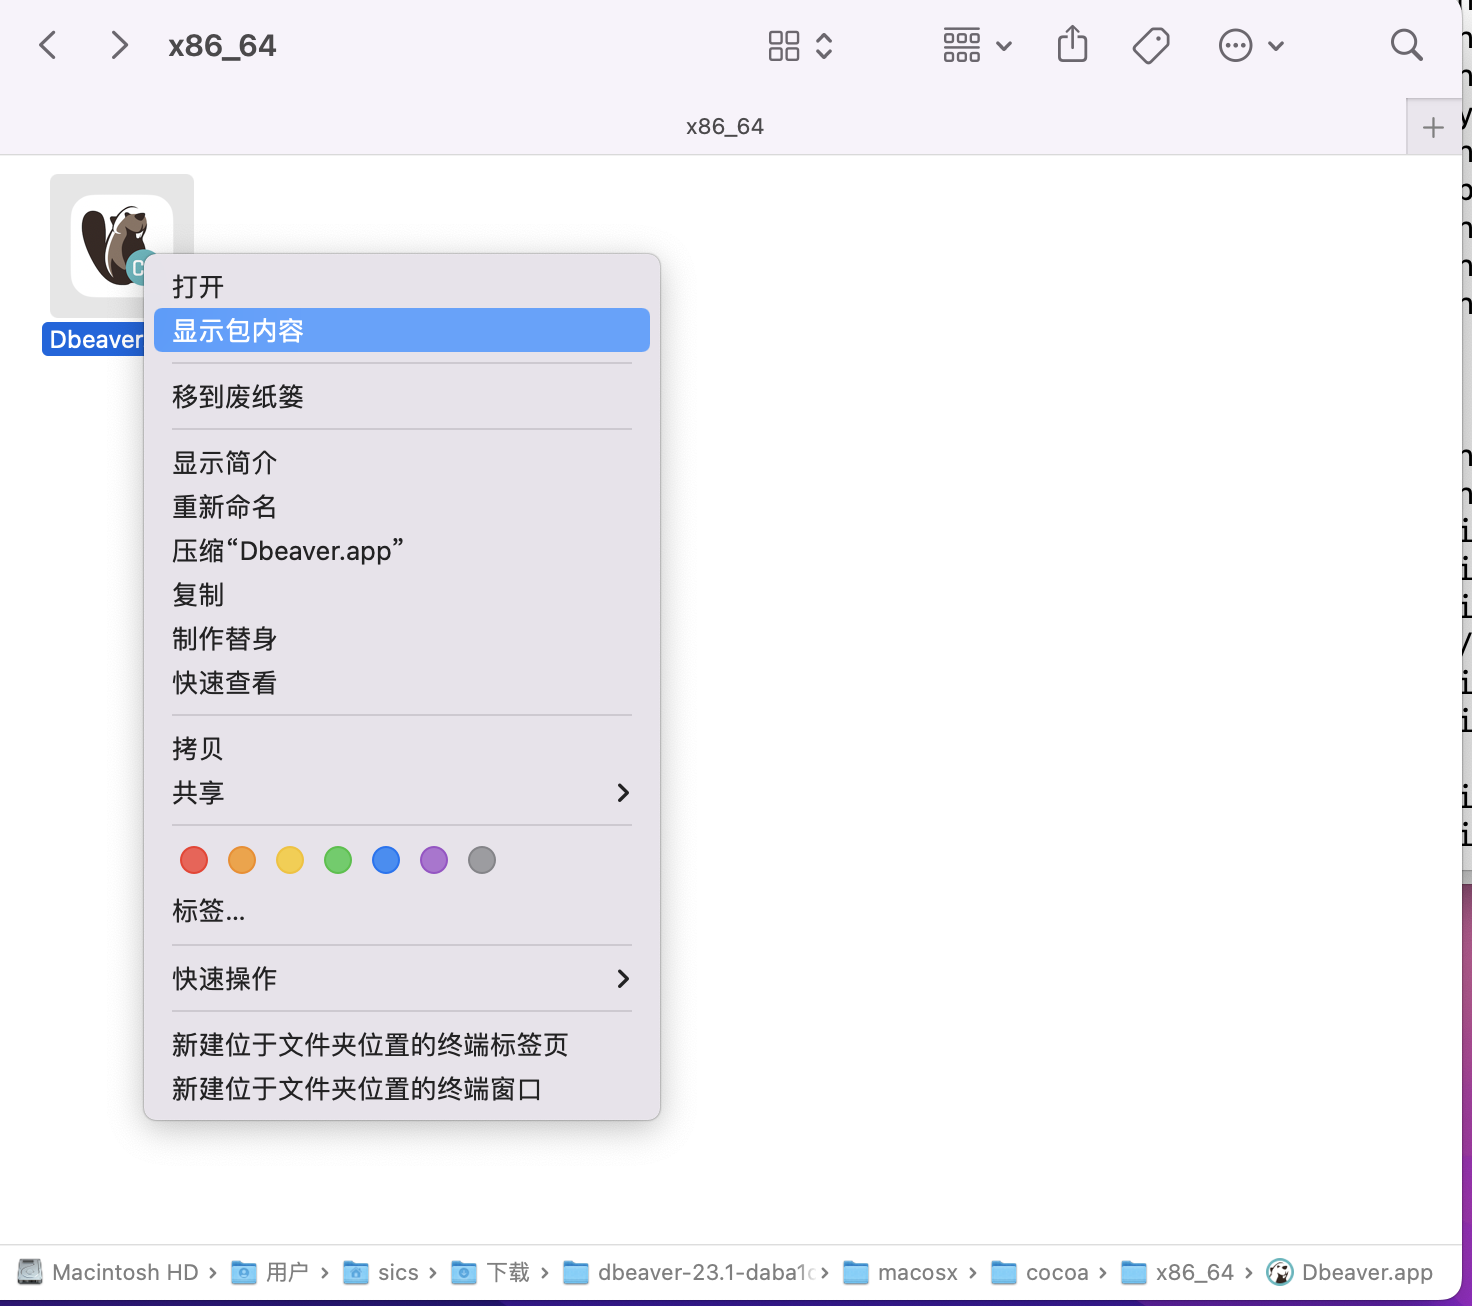Click macosx folder in path bar
The image size is (1472, 1306).
click(x=900, y=1272)
